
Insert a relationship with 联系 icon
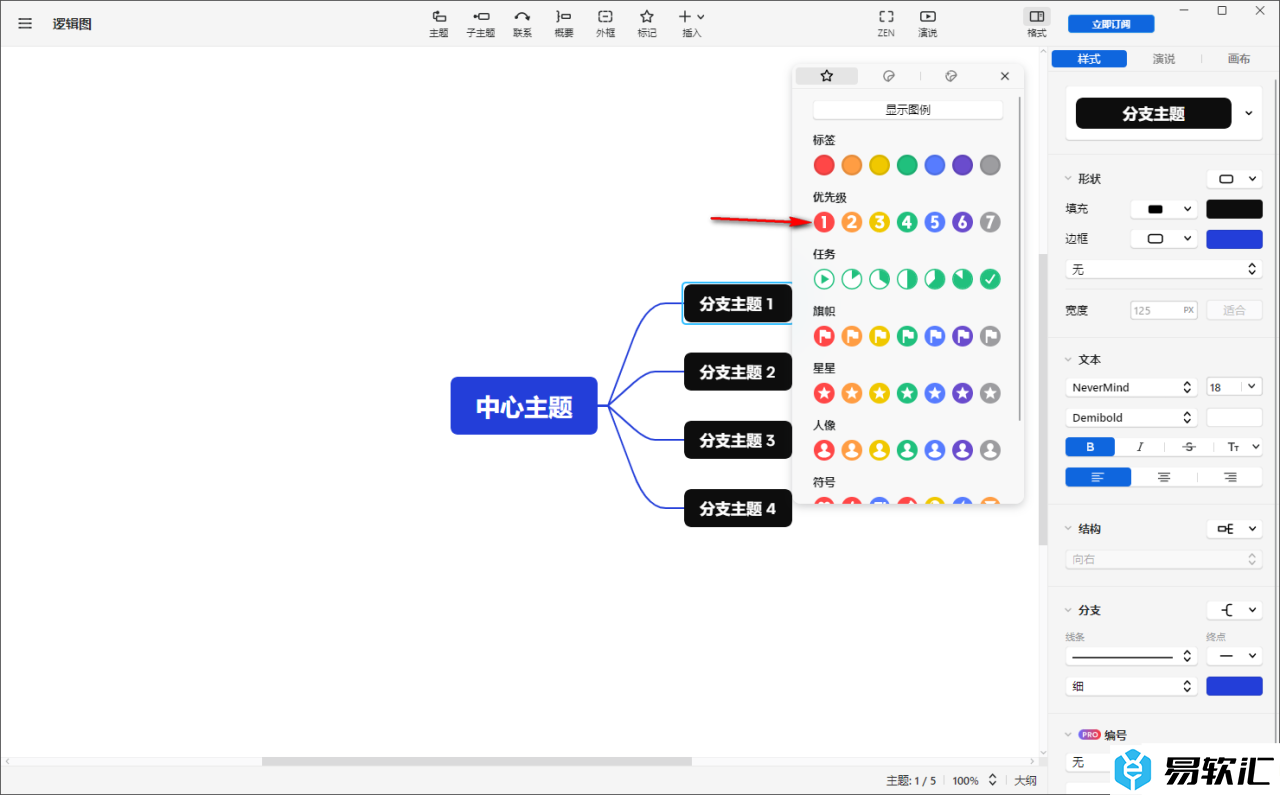pyautogui.click(x=522, y=24)
